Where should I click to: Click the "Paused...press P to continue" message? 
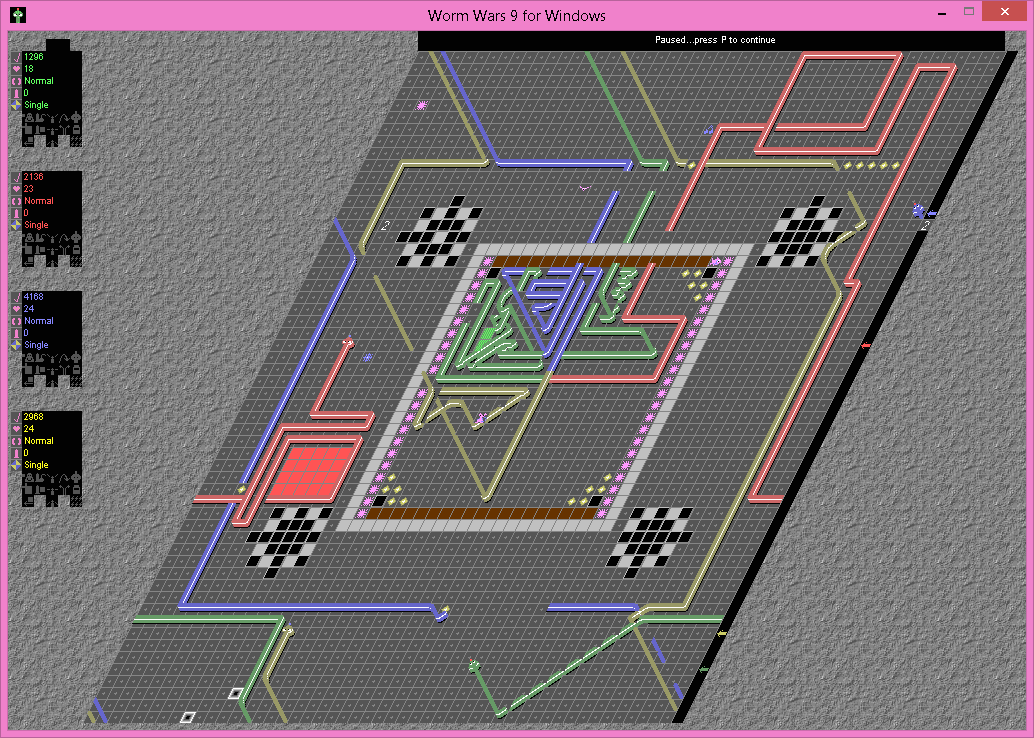pos(715,40)
